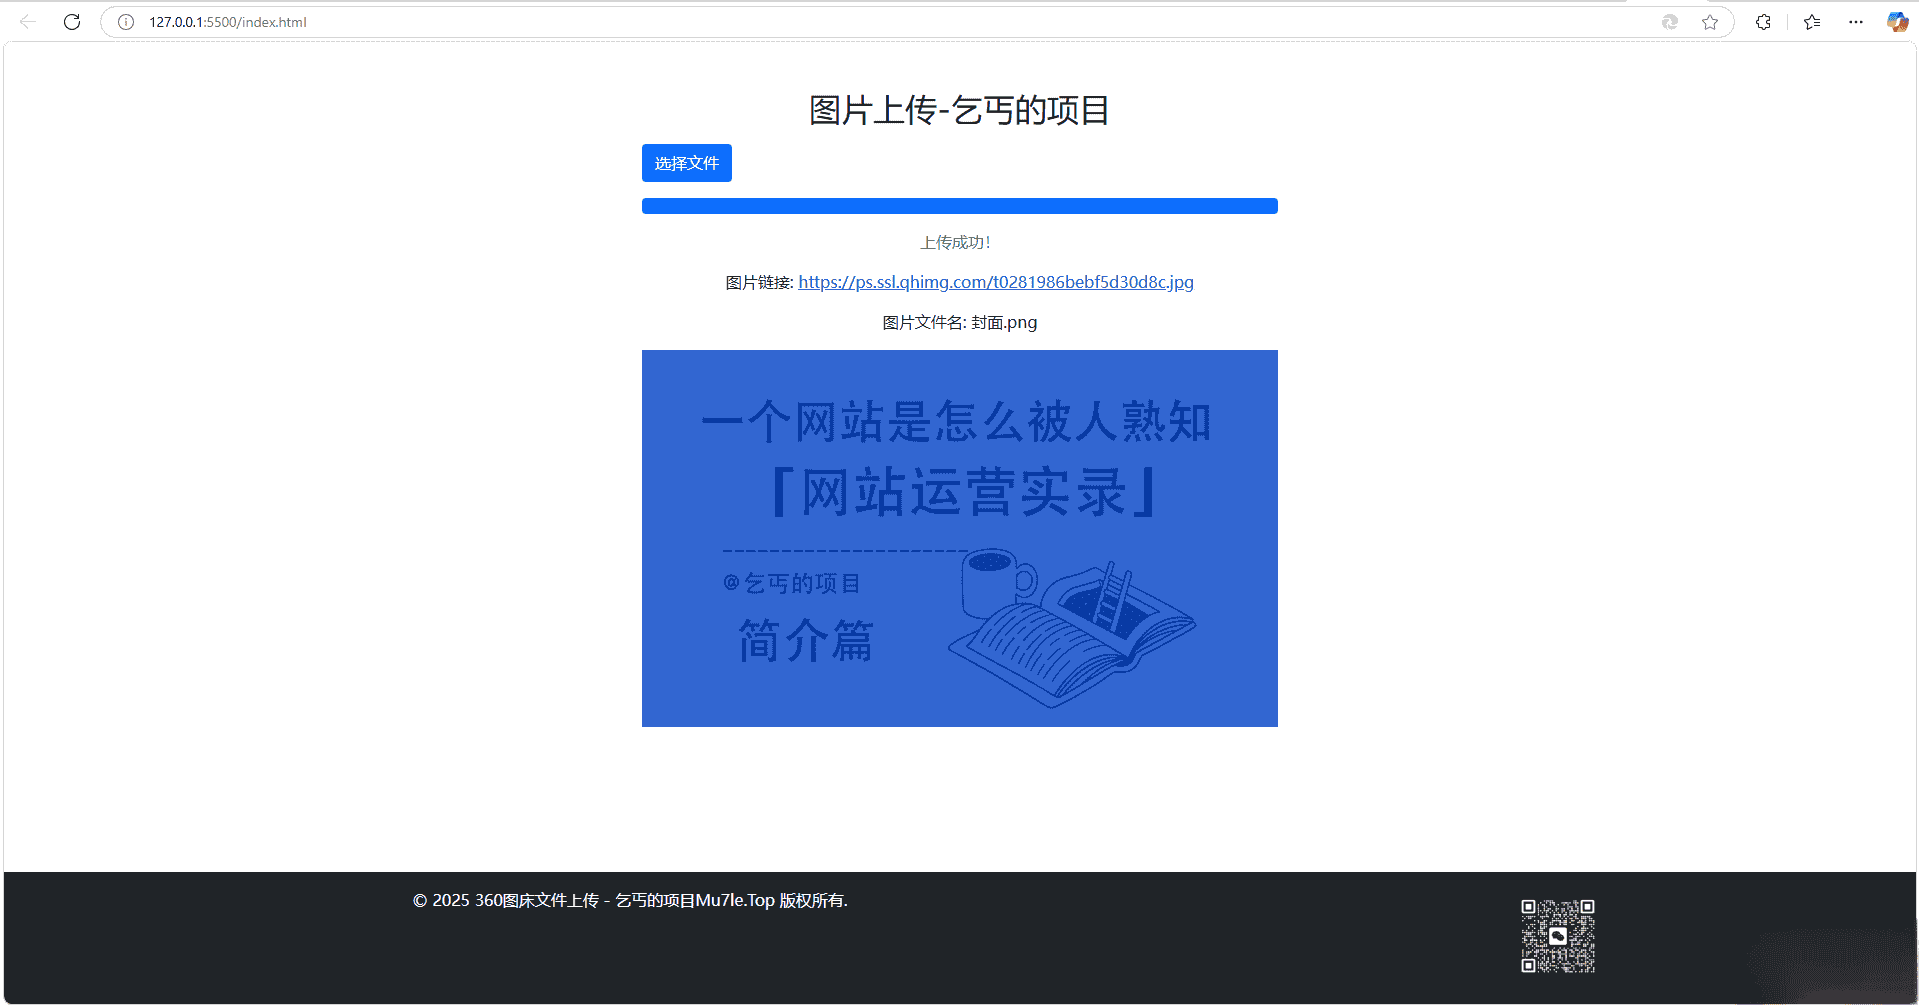
Task: Launch the Copilot icon in the toolbar
Action: pyautogui.click(x=1897, y=22)
